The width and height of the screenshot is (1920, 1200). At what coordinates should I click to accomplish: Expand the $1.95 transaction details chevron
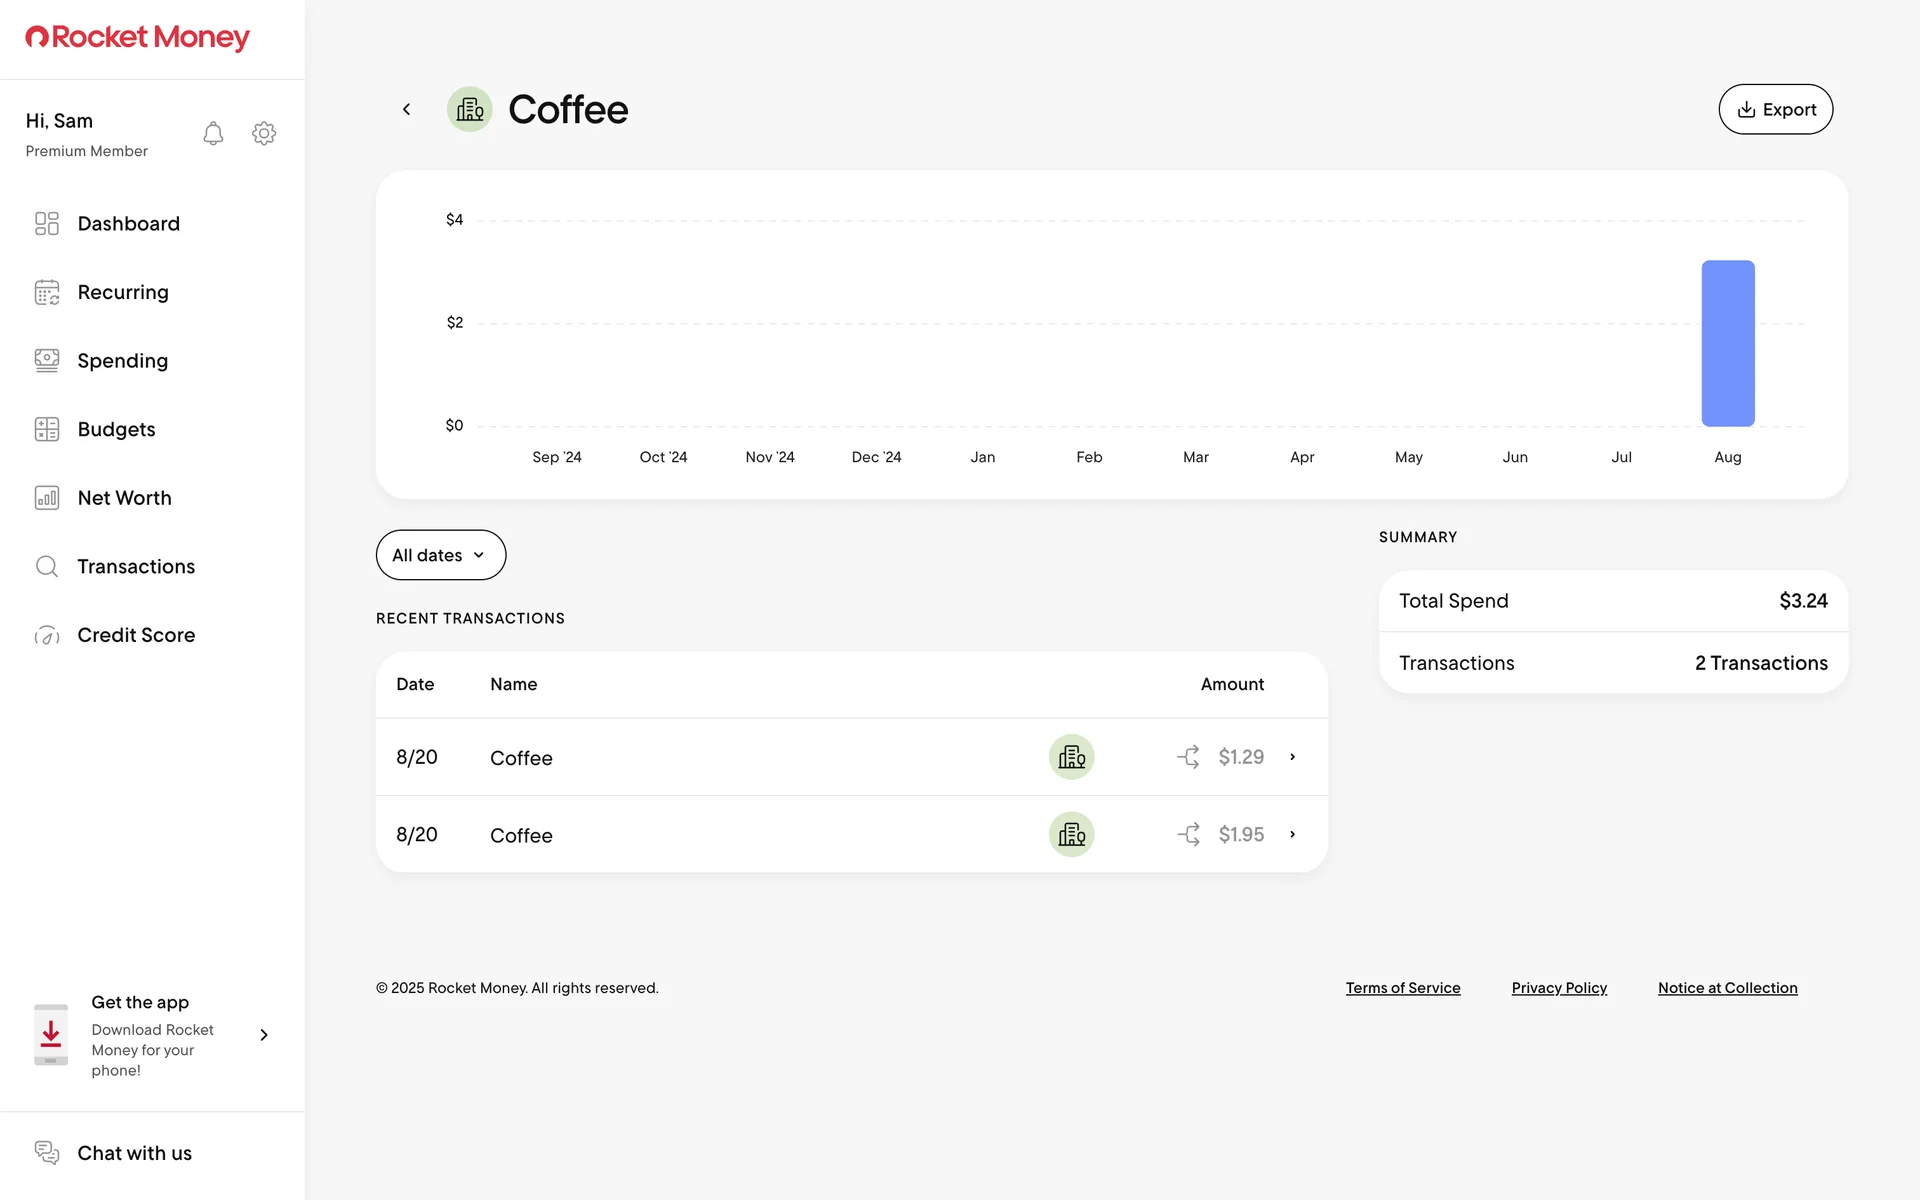pos(1292,834)
